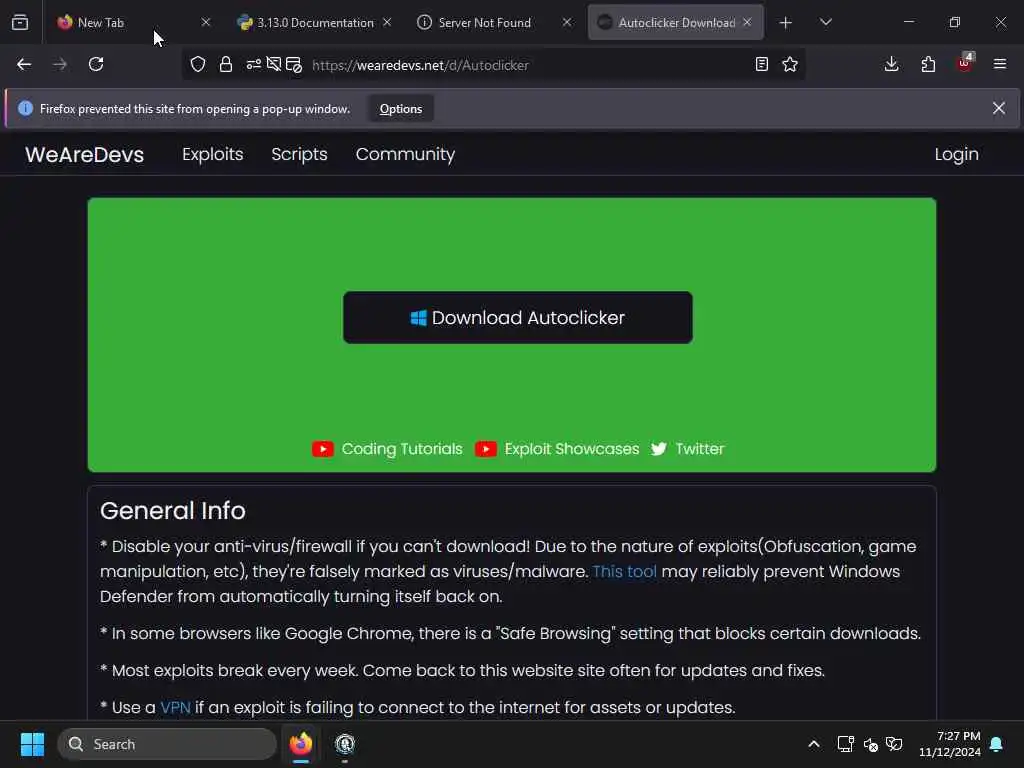Open the site permissions icon in address bar
This screenshot has height=768, width=1024.
point(253,64)
